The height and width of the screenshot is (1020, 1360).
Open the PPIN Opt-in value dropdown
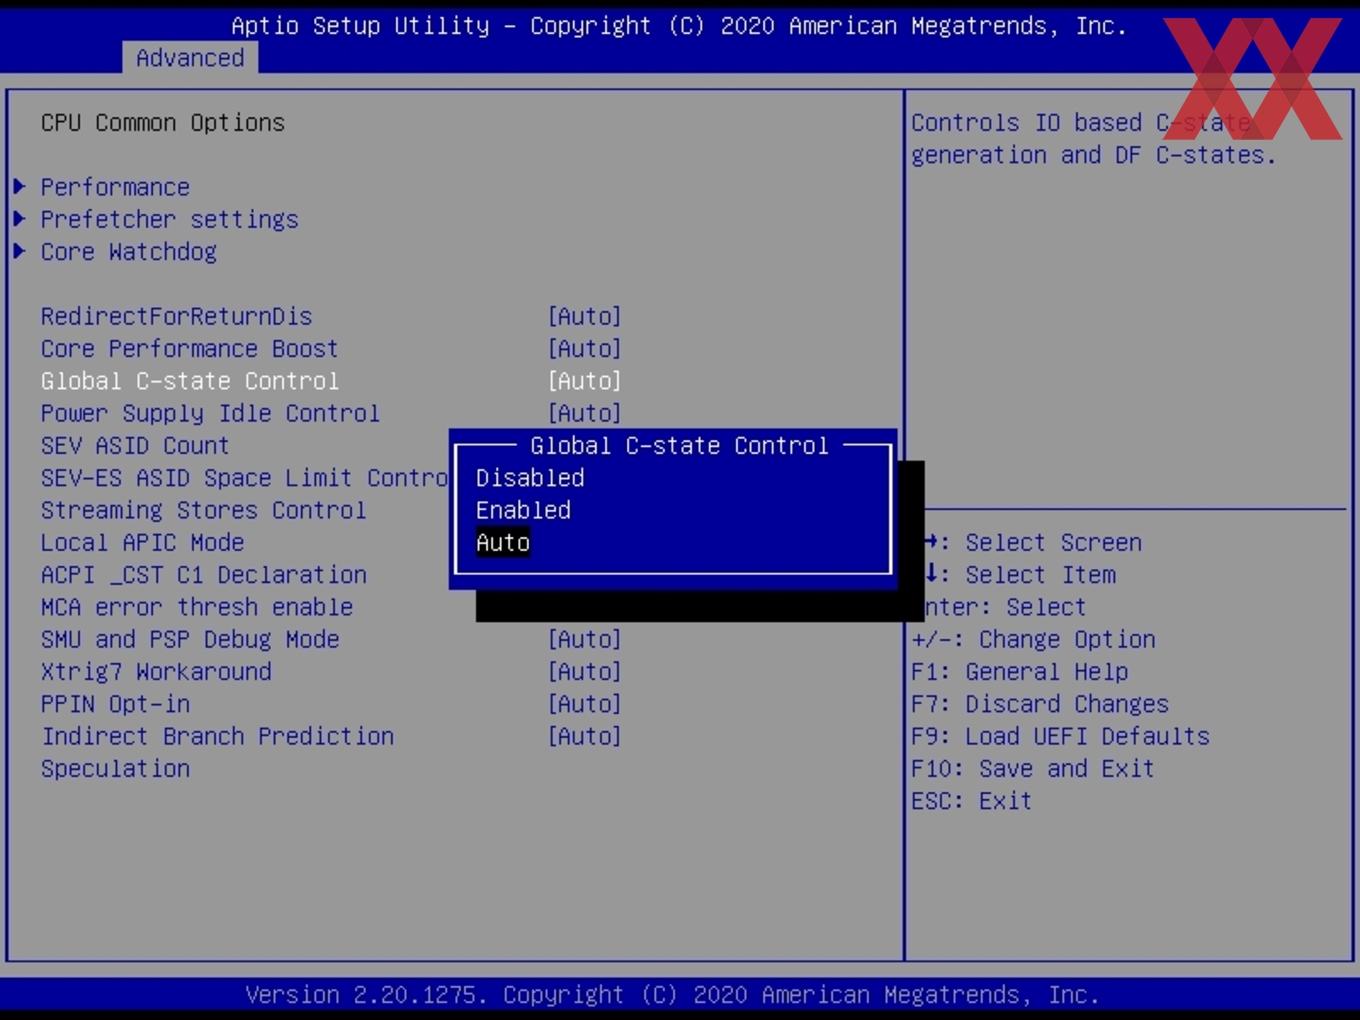[x=585, y=704]
